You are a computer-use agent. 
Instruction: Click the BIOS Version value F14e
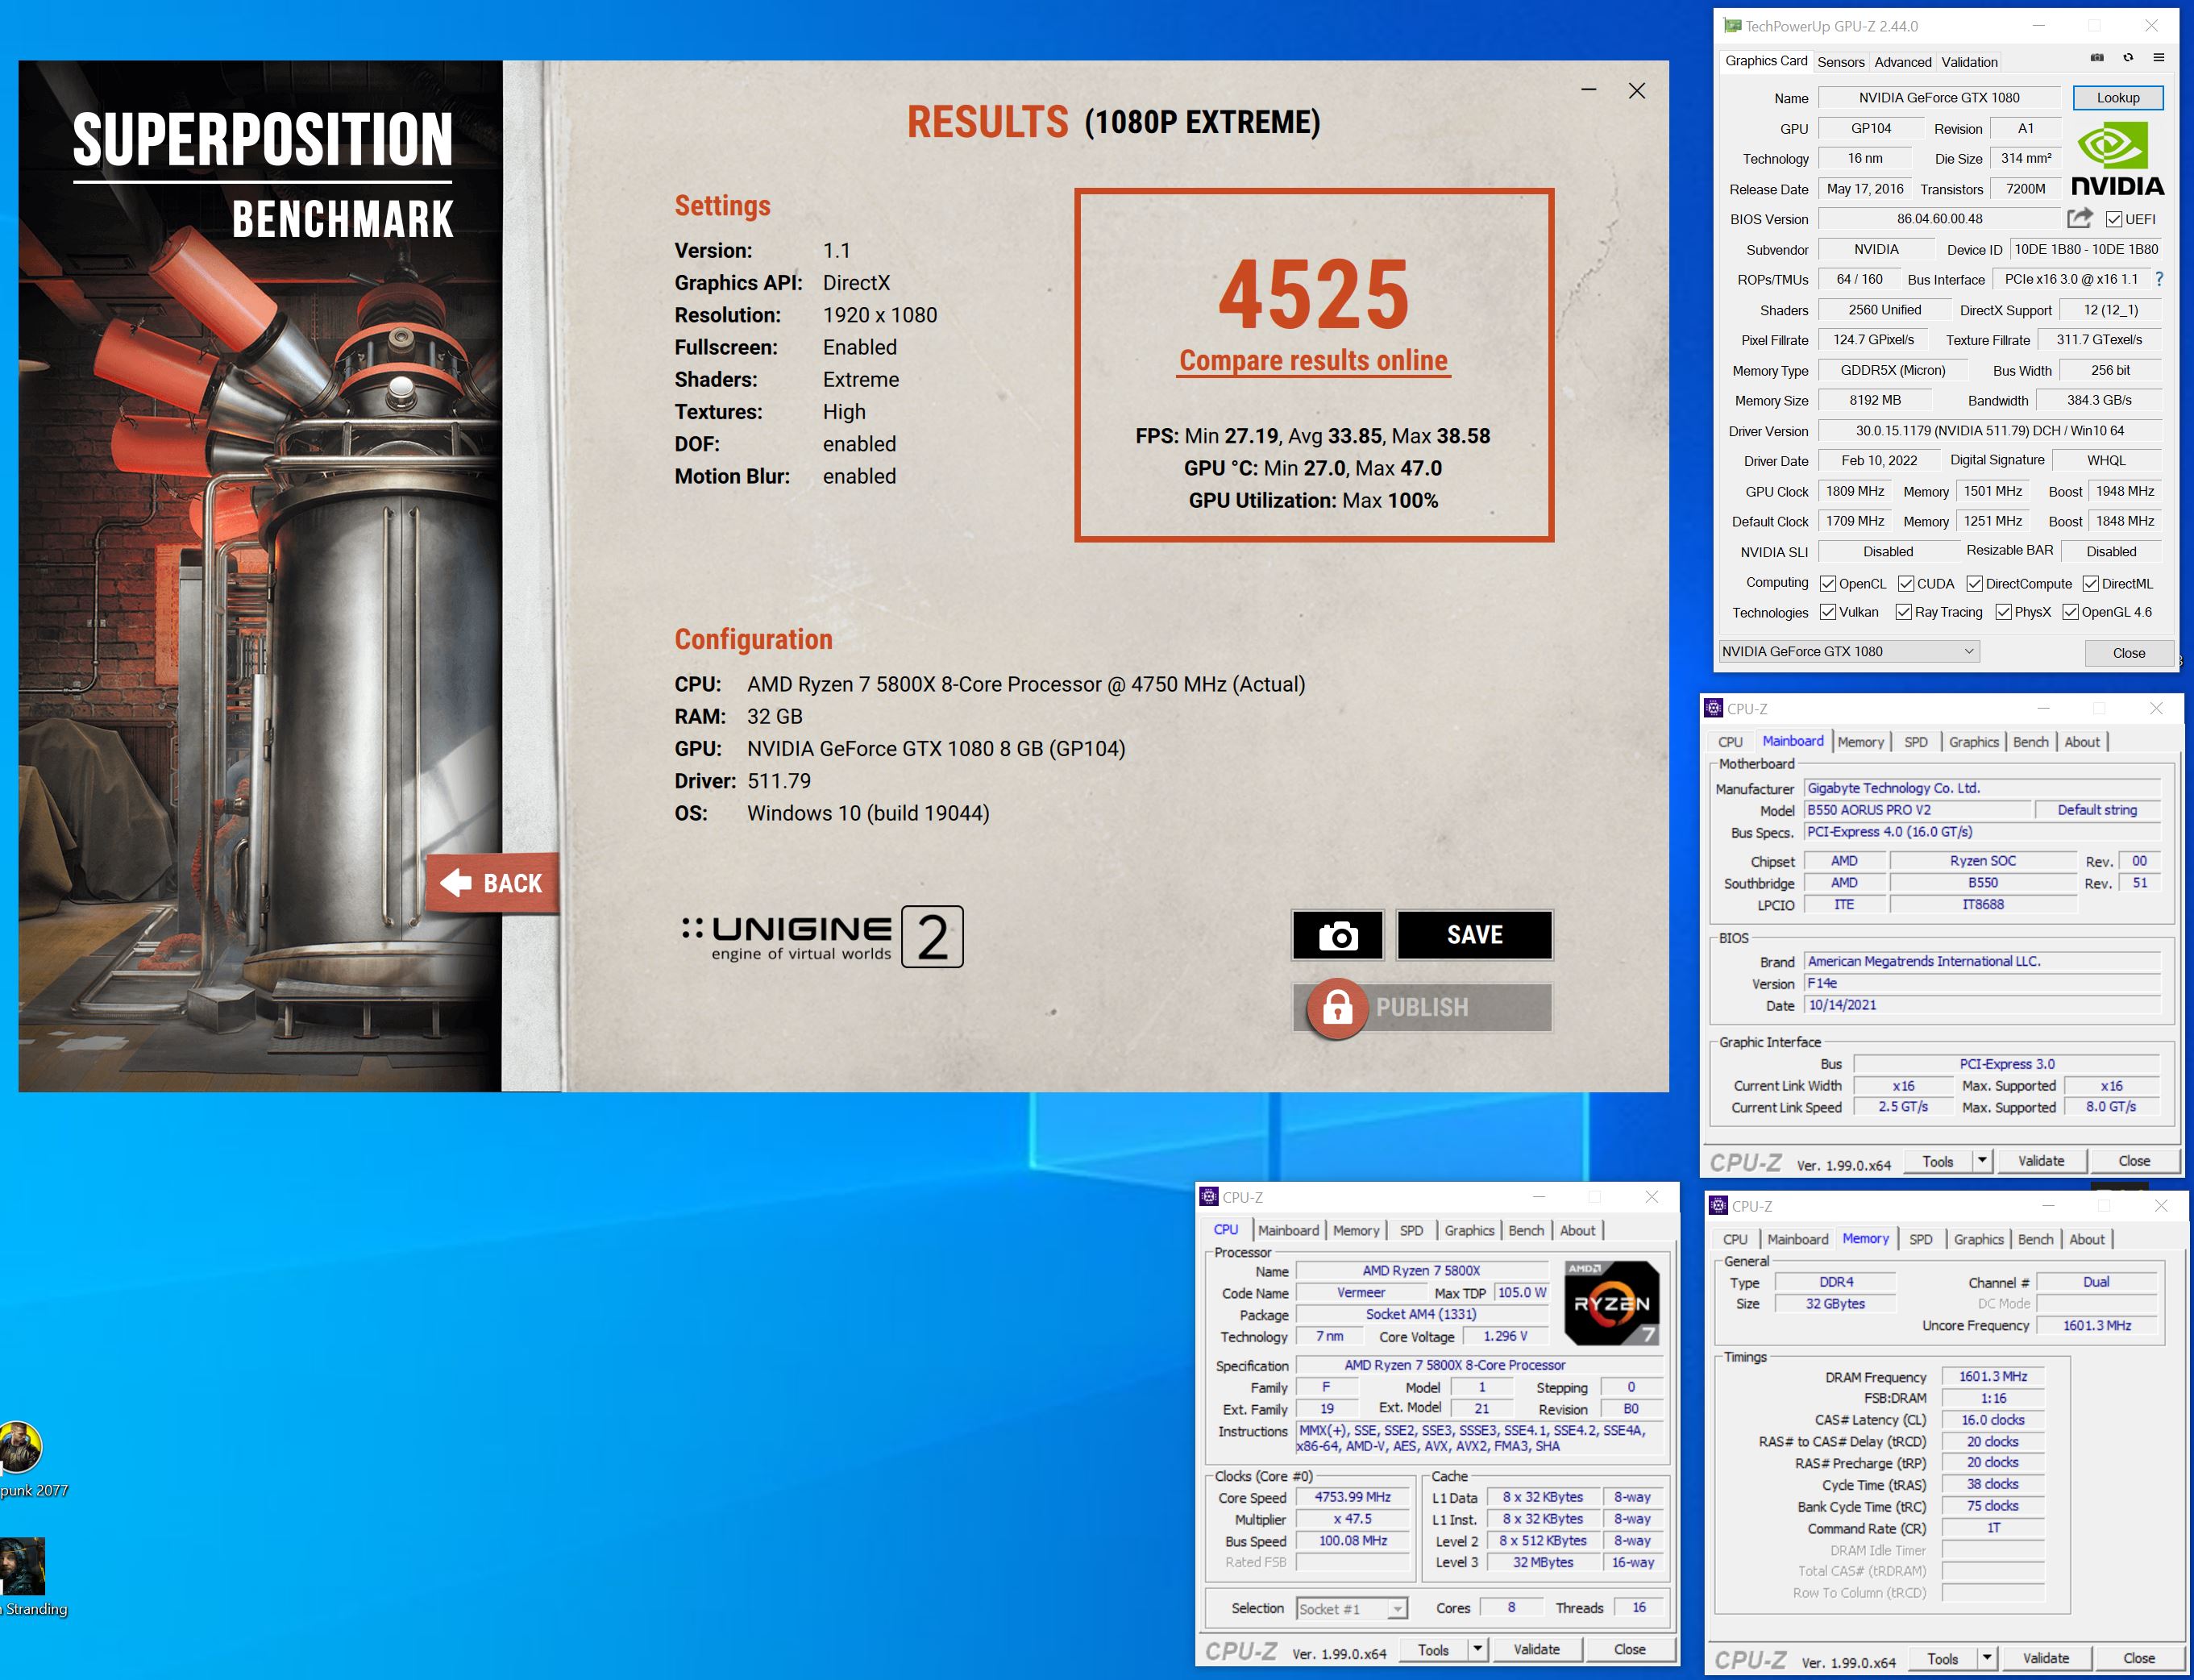click(1982, 984)
